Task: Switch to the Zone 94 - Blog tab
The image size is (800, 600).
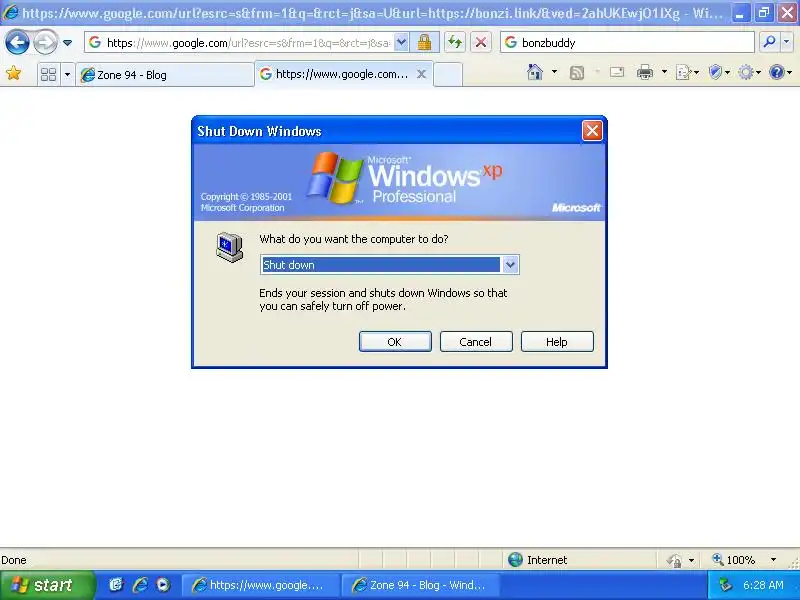Action: (165, 75)
